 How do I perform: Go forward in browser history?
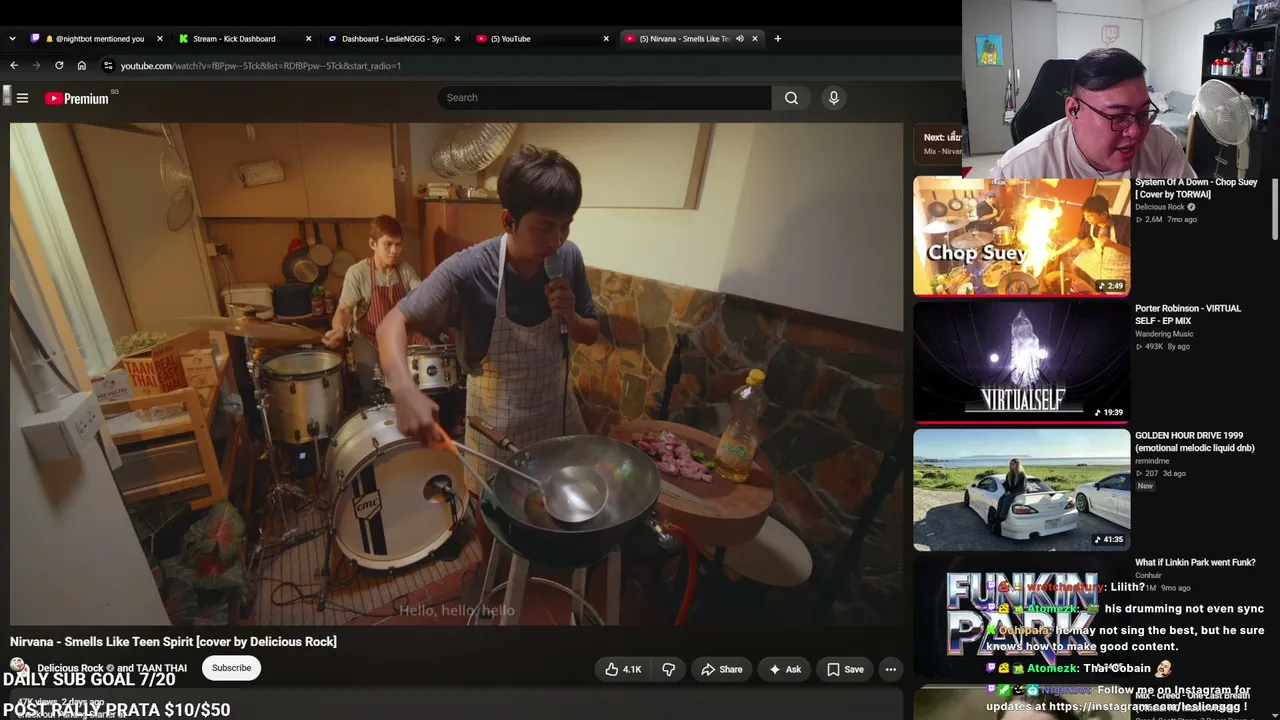click(37, 66)
